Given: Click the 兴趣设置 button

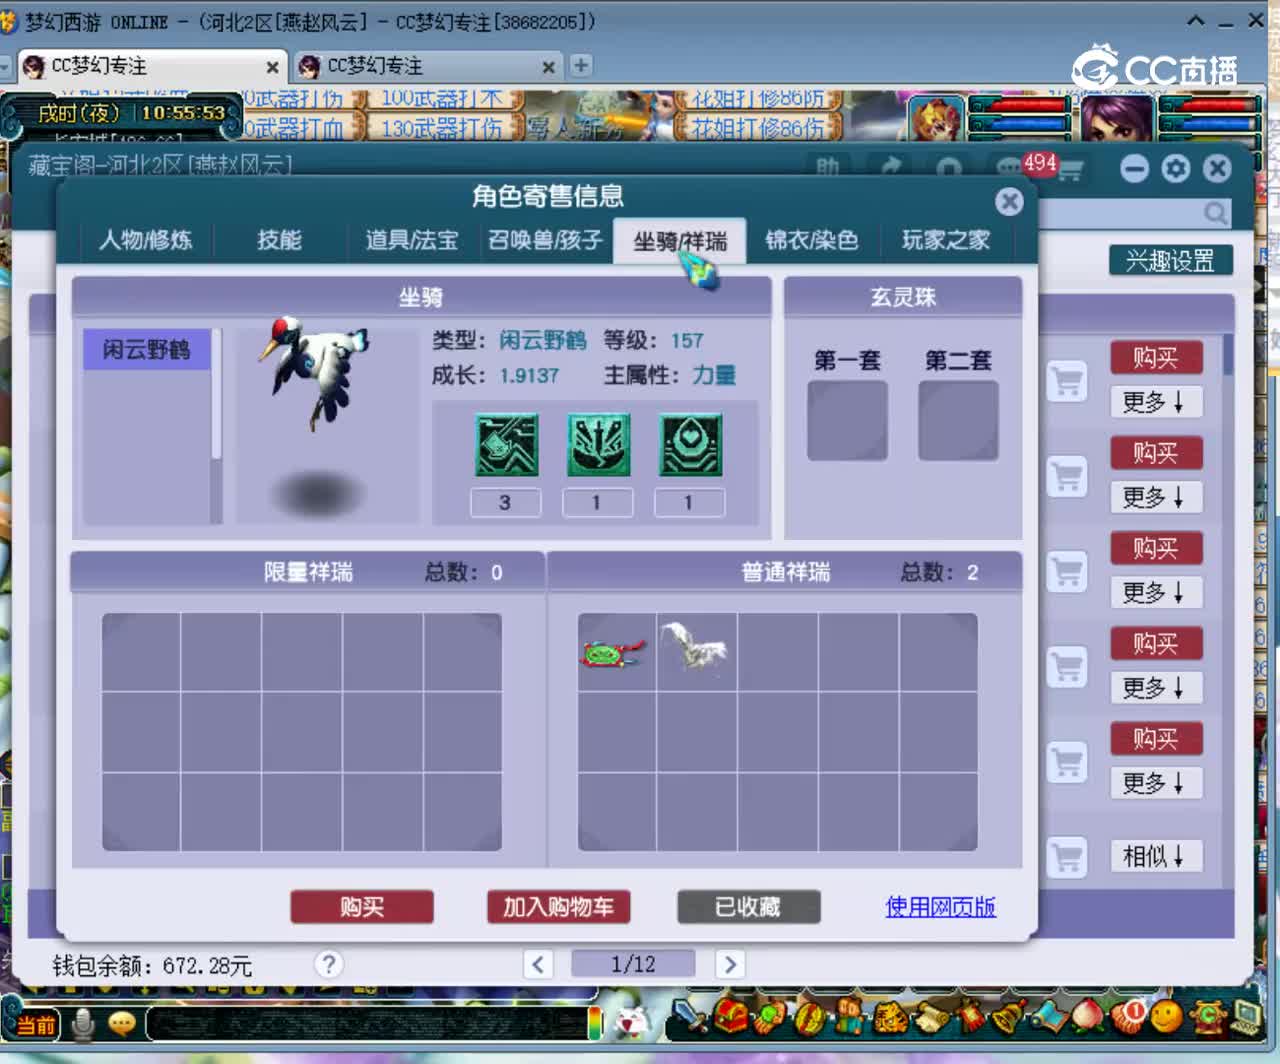Looking at the screenshot, I should 1170,261.
